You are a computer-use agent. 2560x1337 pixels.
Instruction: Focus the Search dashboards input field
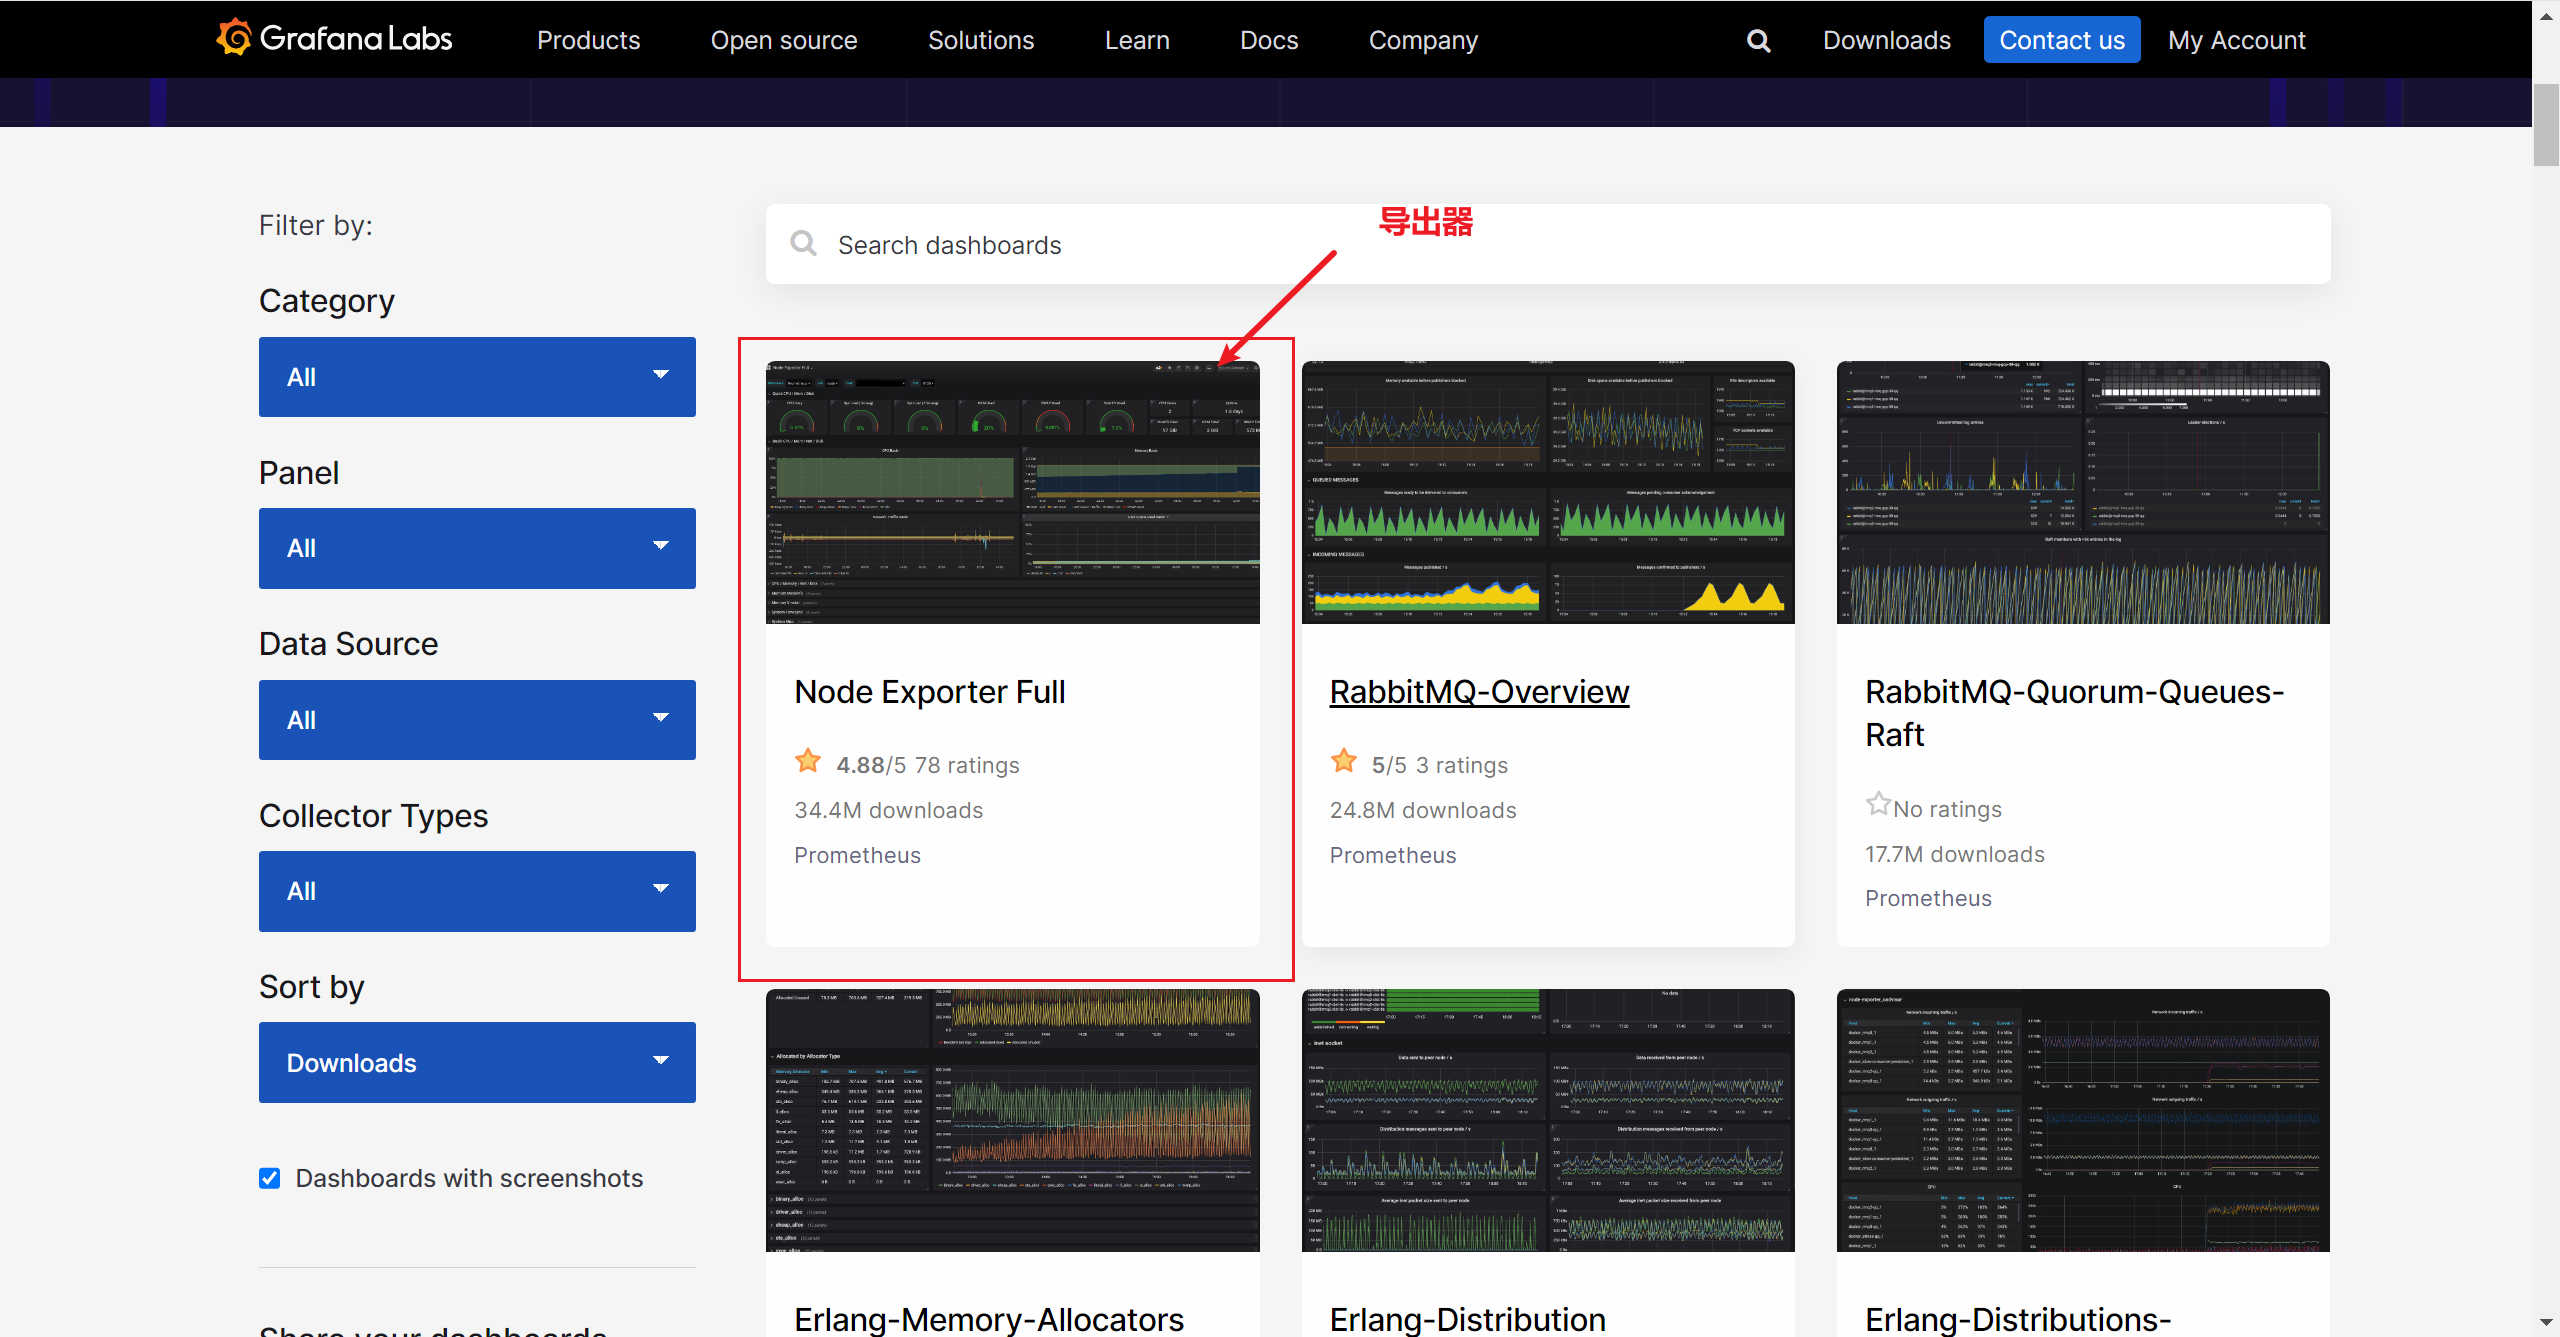click(1548, 244)
